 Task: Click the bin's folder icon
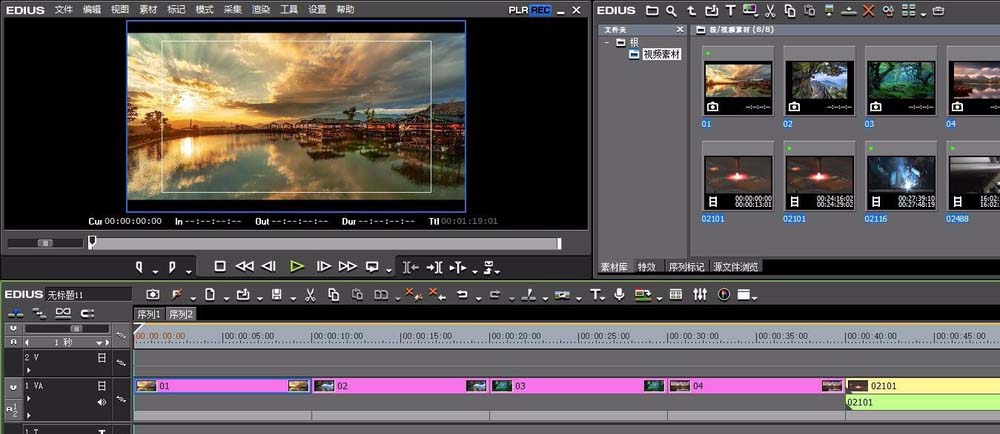pyautogui.click(x=652, y=10)
